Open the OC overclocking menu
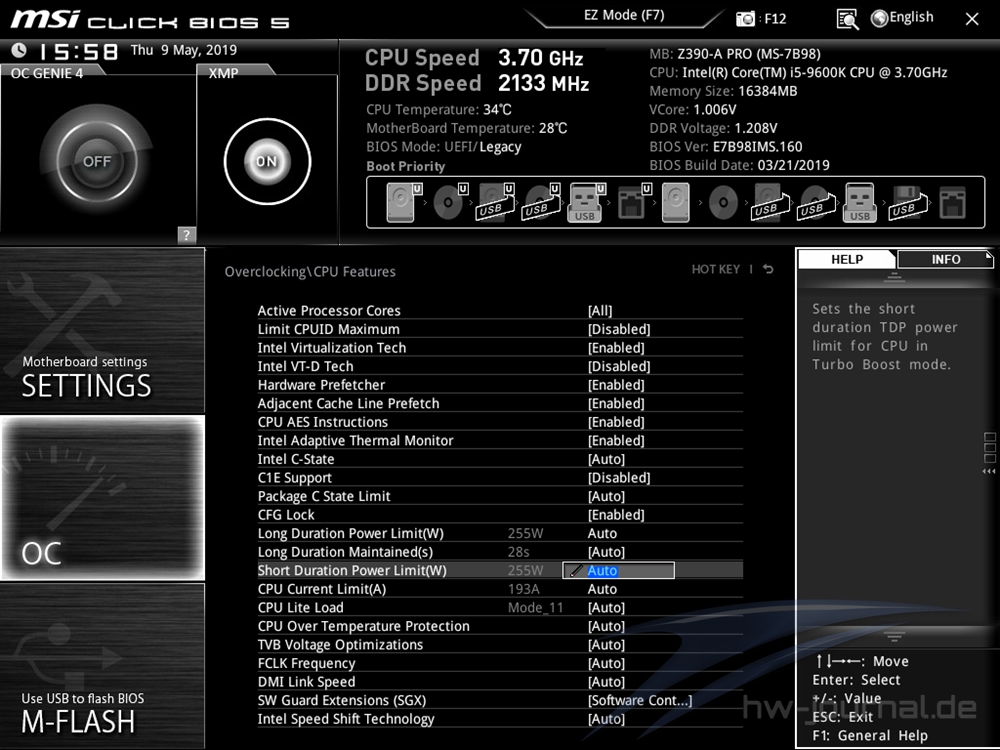 [x=102, y=497]
